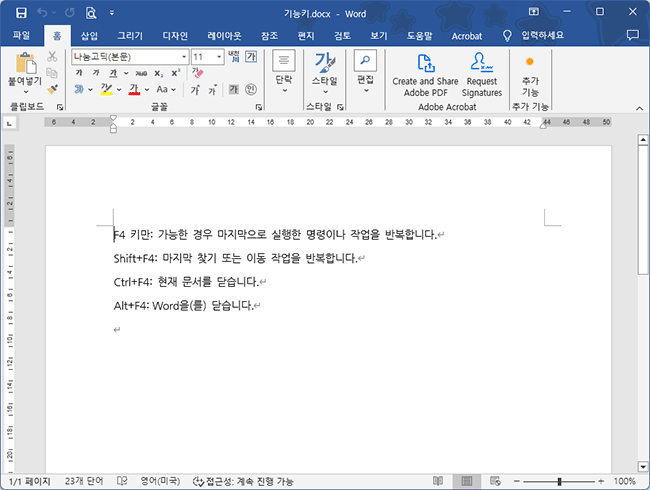Toggle bold formatting
Screen dimensions: 650x490
79,73
